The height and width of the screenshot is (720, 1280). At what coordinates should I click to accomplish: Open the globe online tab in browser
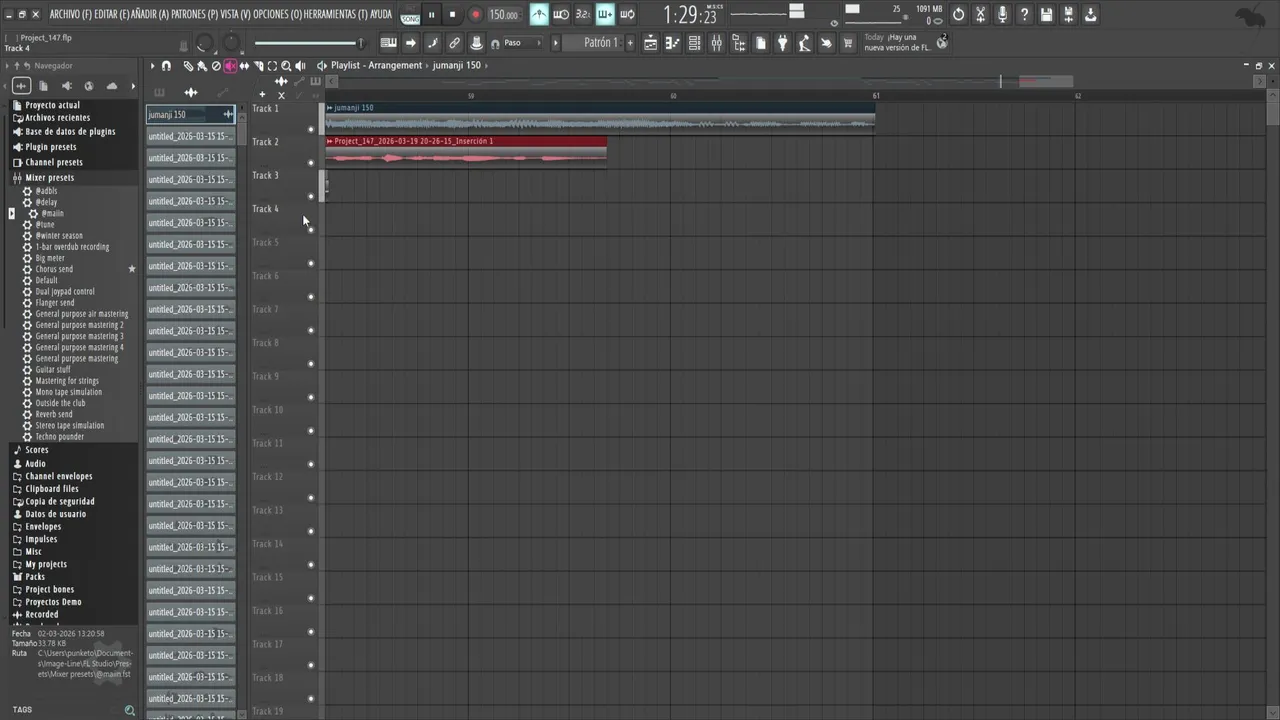coord(89,86)
